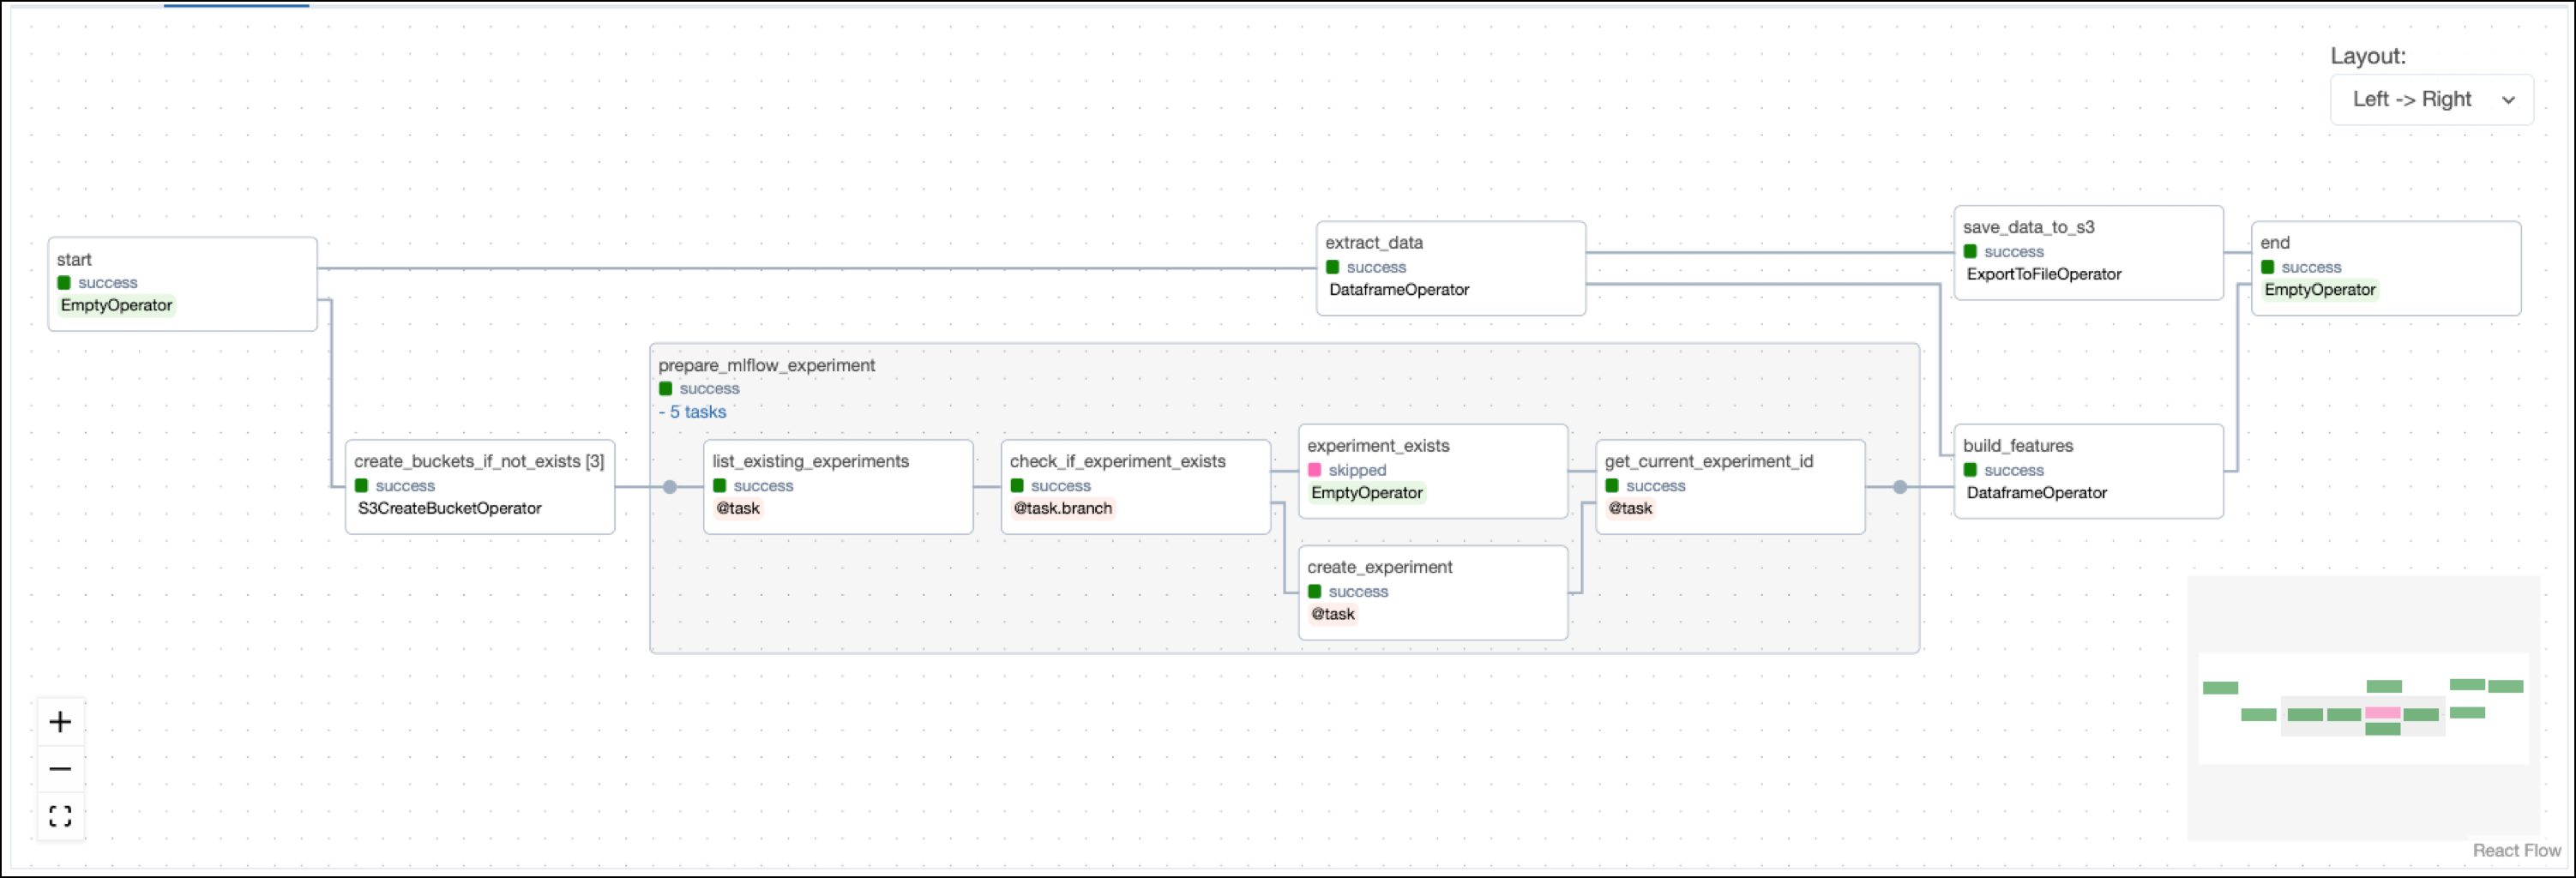Click the zoom out minus icon
This screenshot has width=2576, height=878.
pyautogui.click(x=61, y=768)
